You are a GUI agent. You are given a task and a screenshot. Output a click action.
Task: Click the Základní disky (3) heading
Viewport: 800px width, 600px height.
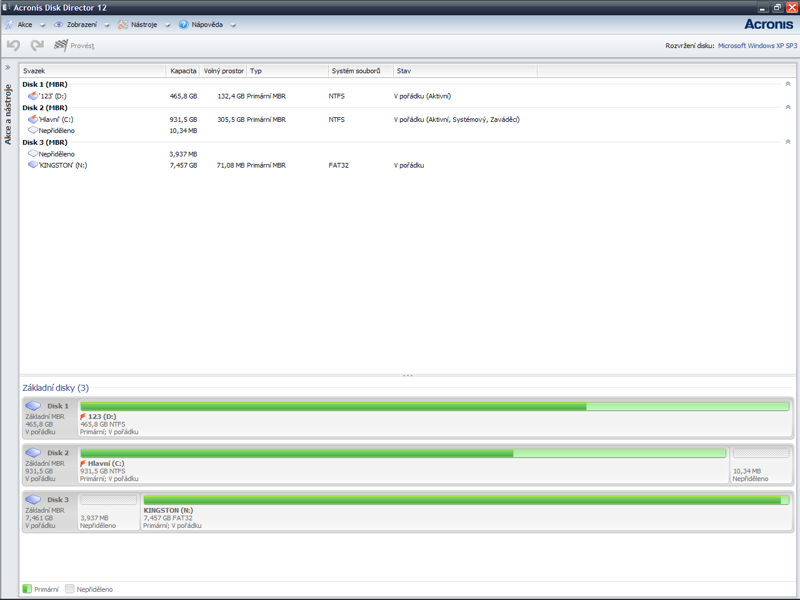click(x=56, y=388)
